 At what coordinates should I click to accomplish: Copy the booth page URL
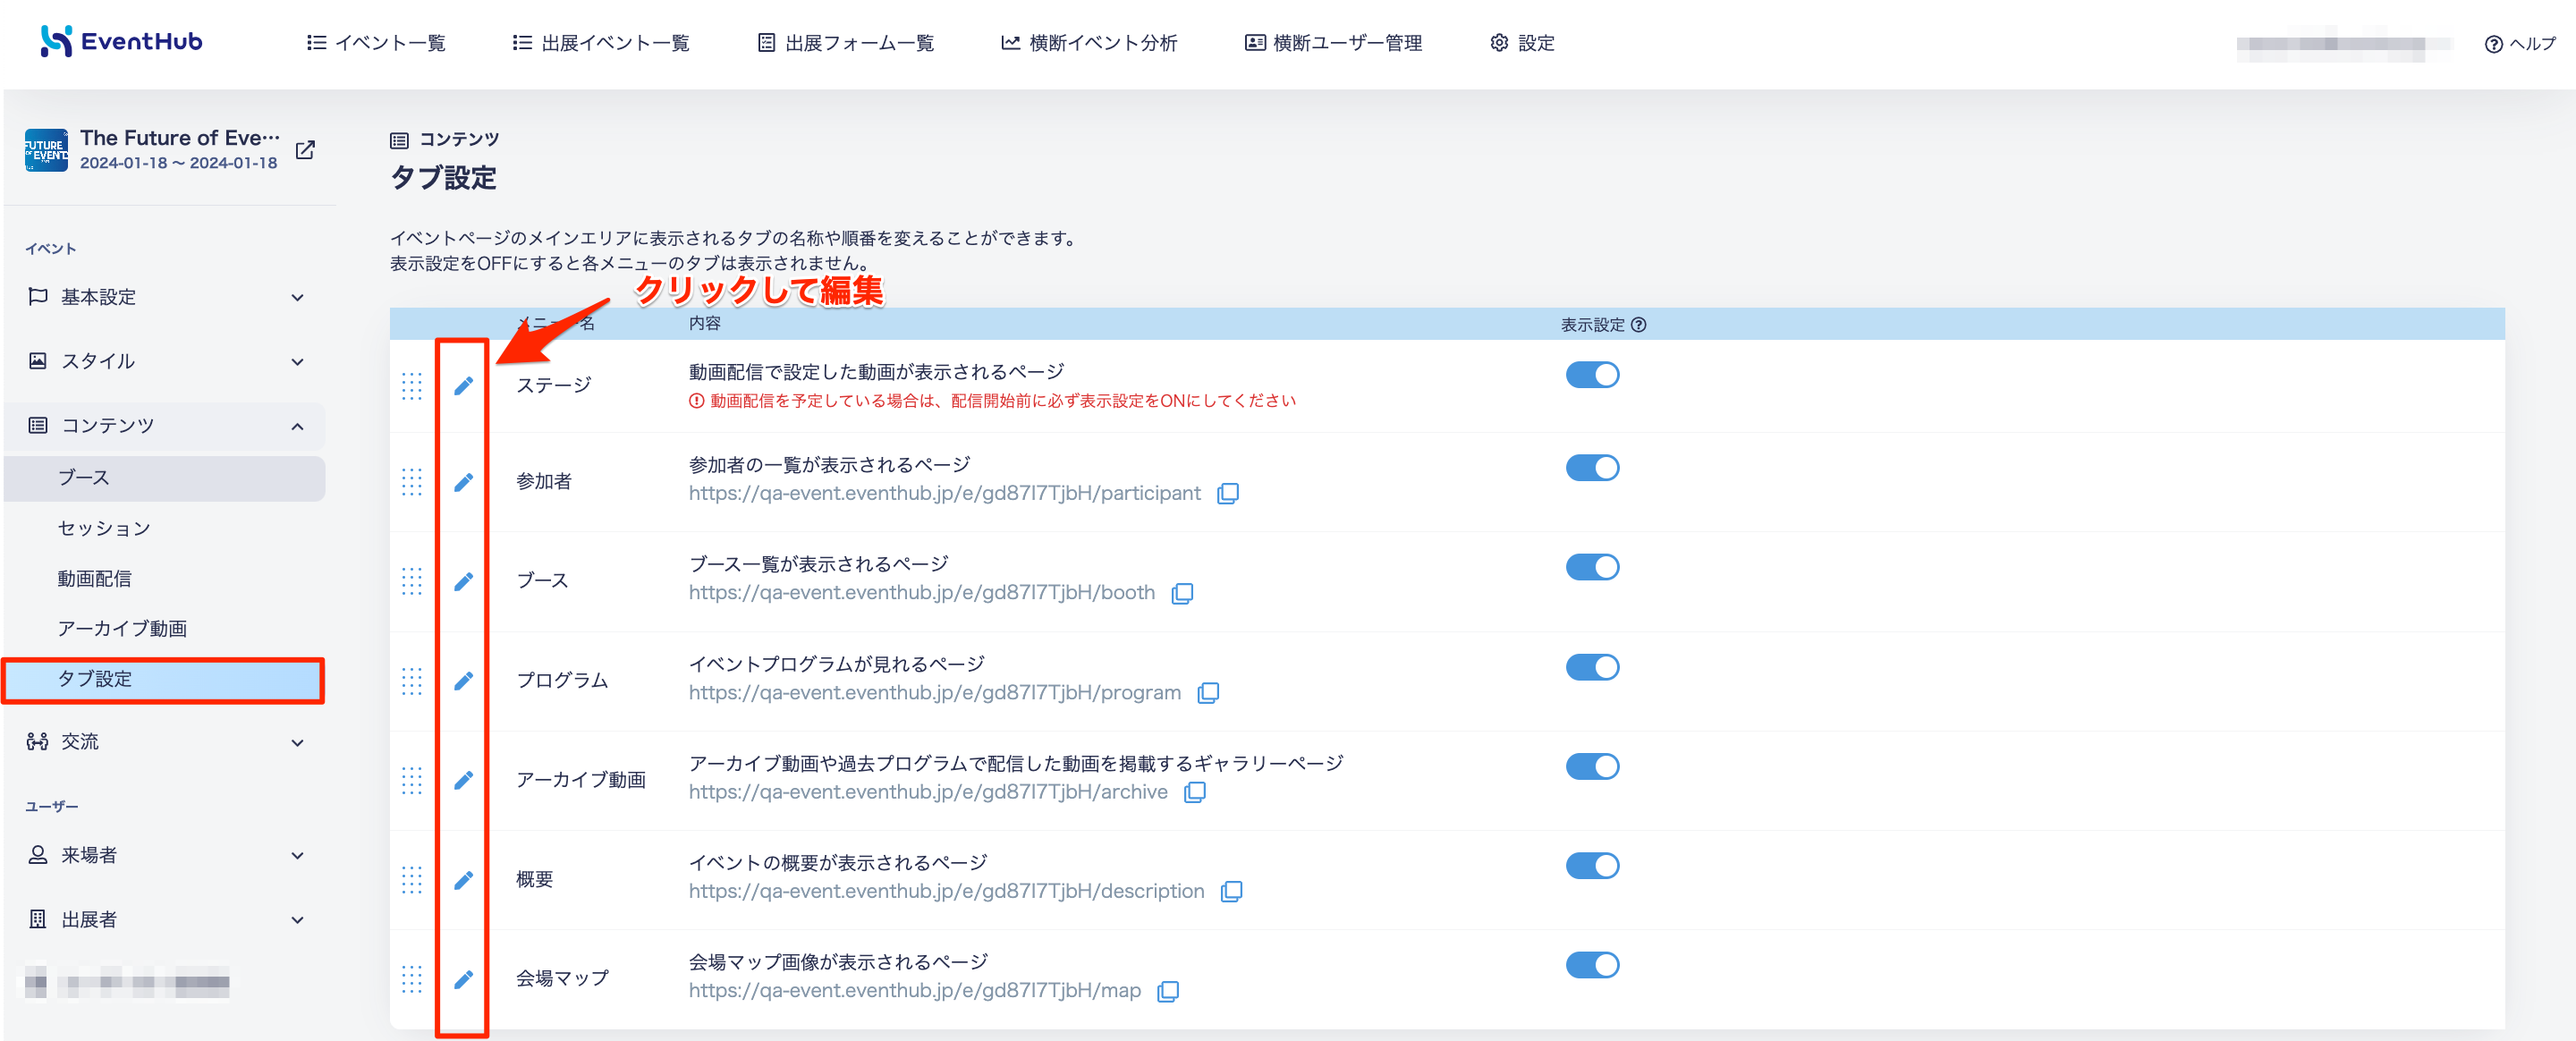1182,593
